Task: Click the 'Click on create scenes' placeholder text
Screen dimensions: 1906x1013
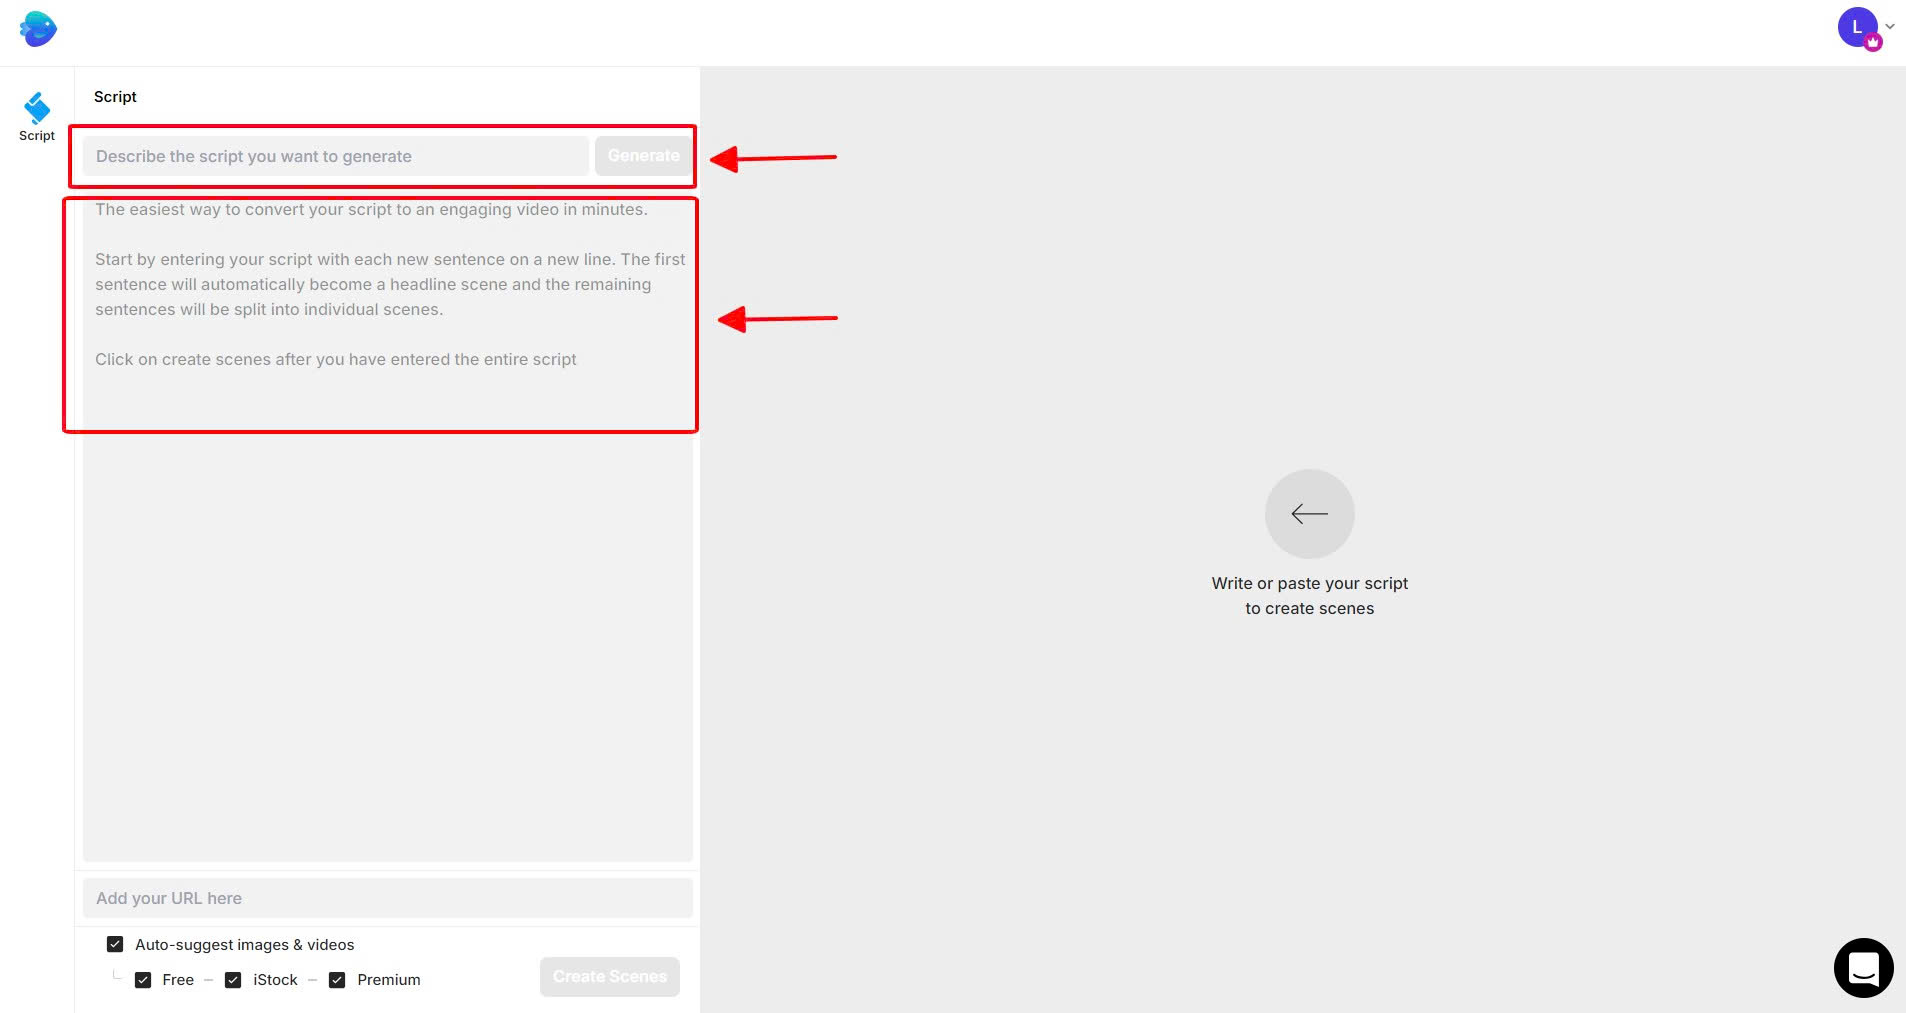Action: coord(336,359)
